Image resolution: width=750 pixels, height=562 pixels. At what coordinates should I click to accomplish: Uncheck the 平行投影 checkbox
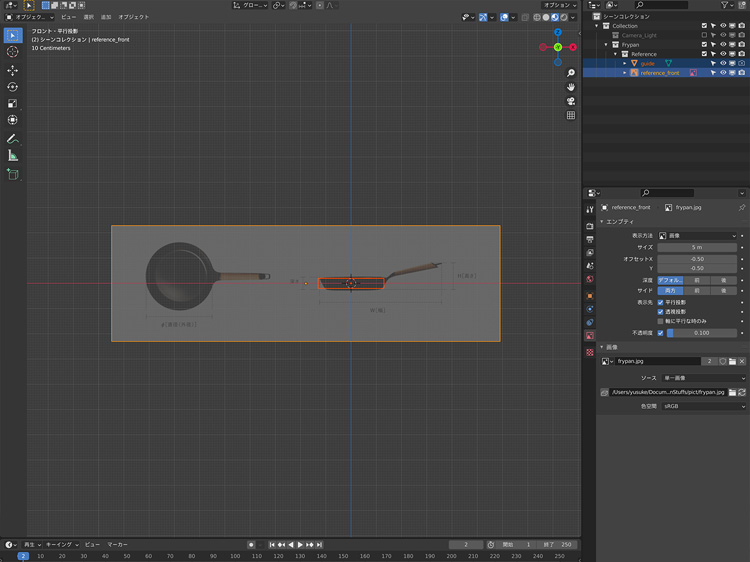tap(660, 302)
